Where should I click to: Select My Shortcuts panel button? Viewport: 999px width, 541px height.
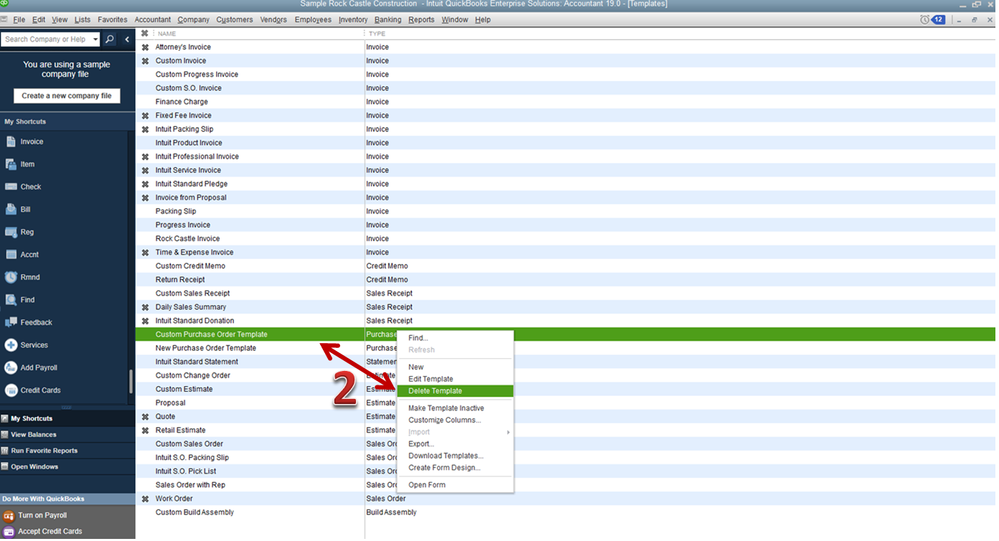(x=68, y=419)
